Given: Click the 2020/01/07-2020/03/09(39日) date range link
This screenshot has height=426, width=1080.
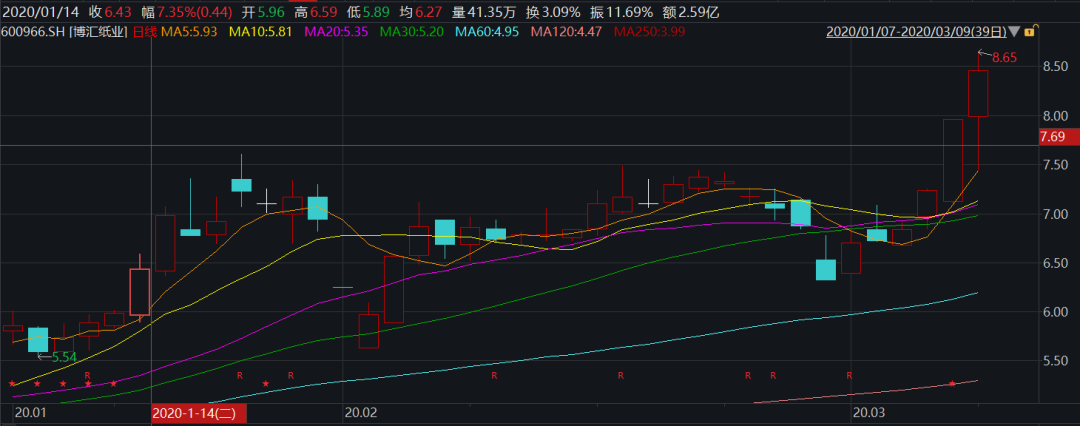Looking at the screenshot, I should (x=917, y=32).
